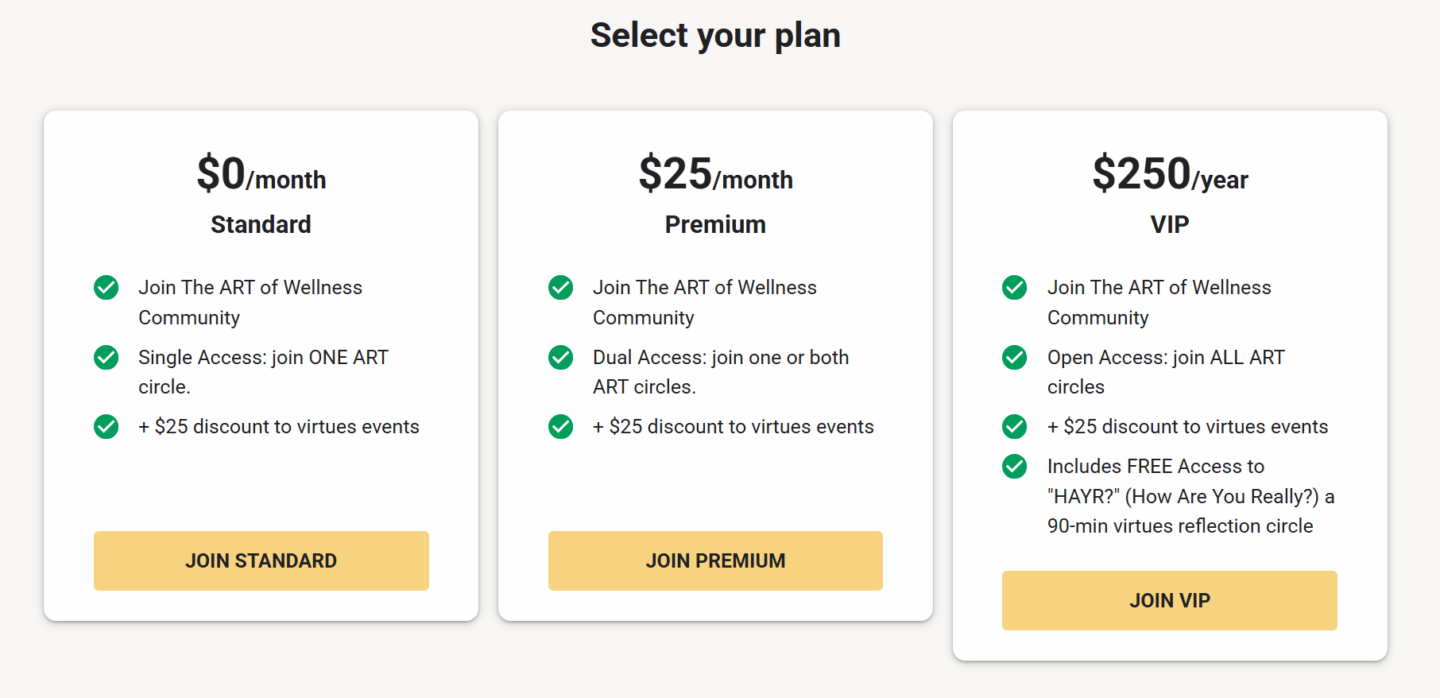Screen dimensions: 1440x698
Task: Click checkmark beside Standard $25 discount feature
Action: click(106, 427)
